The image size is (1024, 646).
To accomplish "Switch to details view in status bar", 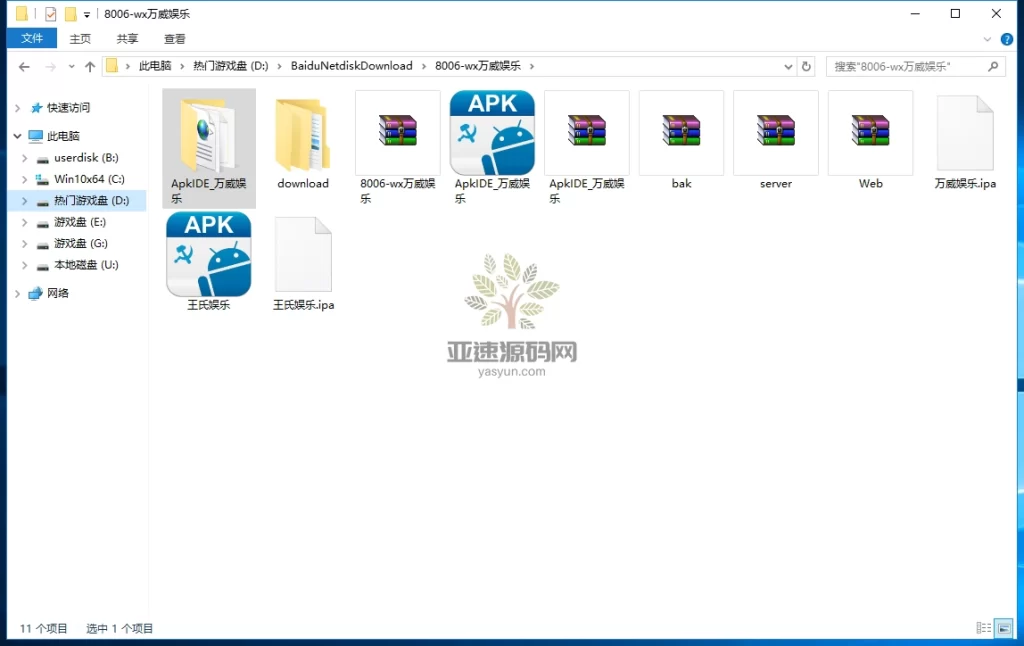I will 983,628.
